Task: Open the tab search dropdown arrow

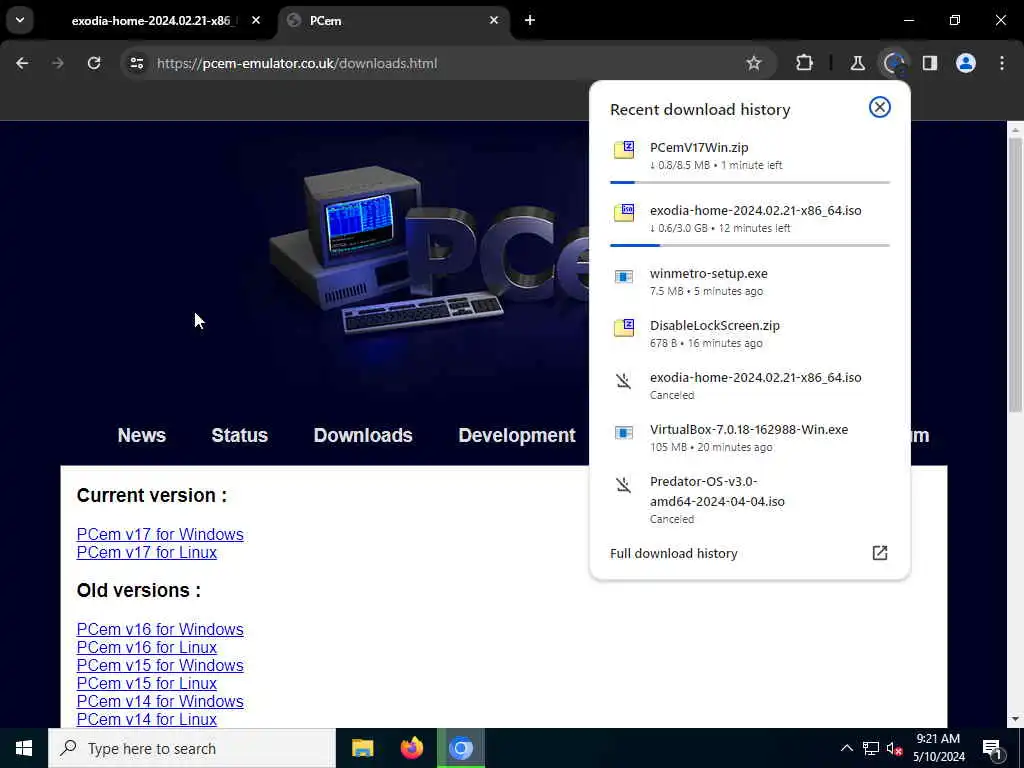Action: click(x=20, y=20)
